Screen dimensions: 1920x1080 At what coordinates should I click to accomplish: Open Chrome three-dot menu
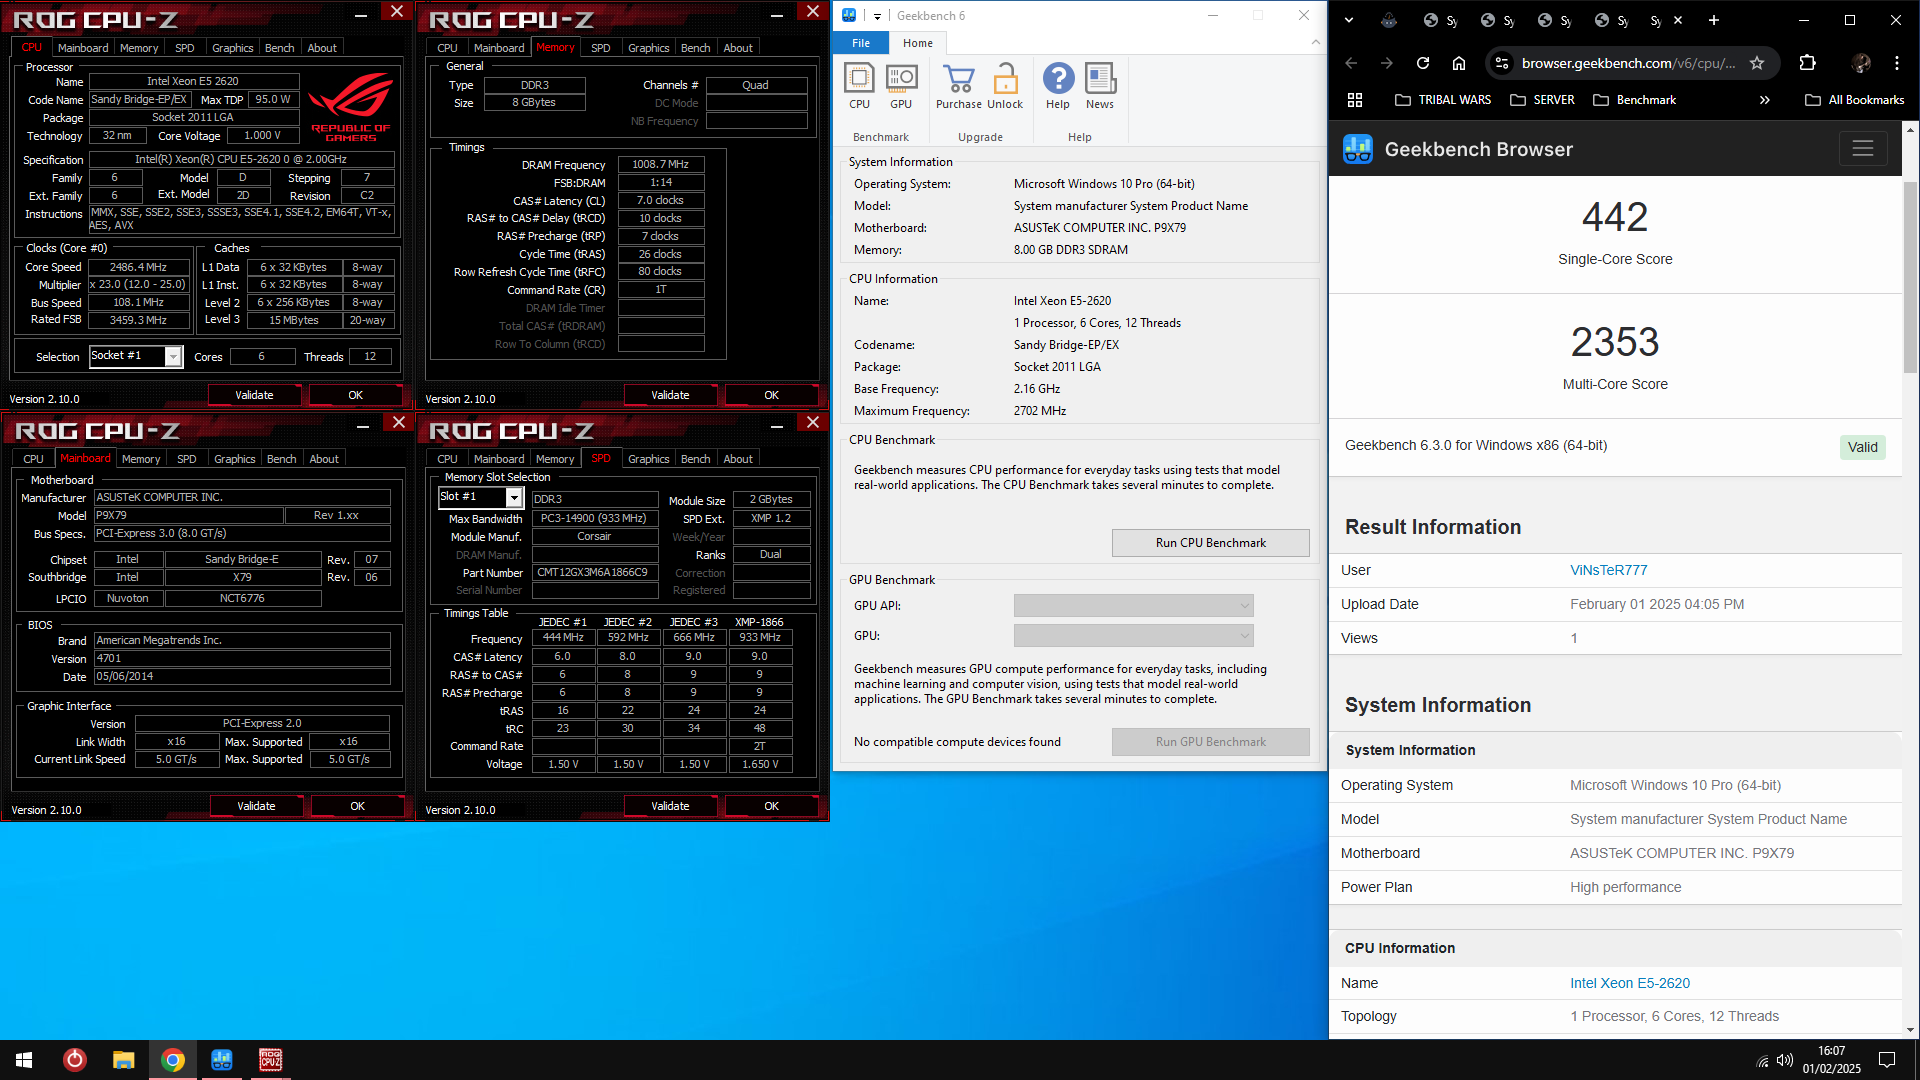[1897, 63]
